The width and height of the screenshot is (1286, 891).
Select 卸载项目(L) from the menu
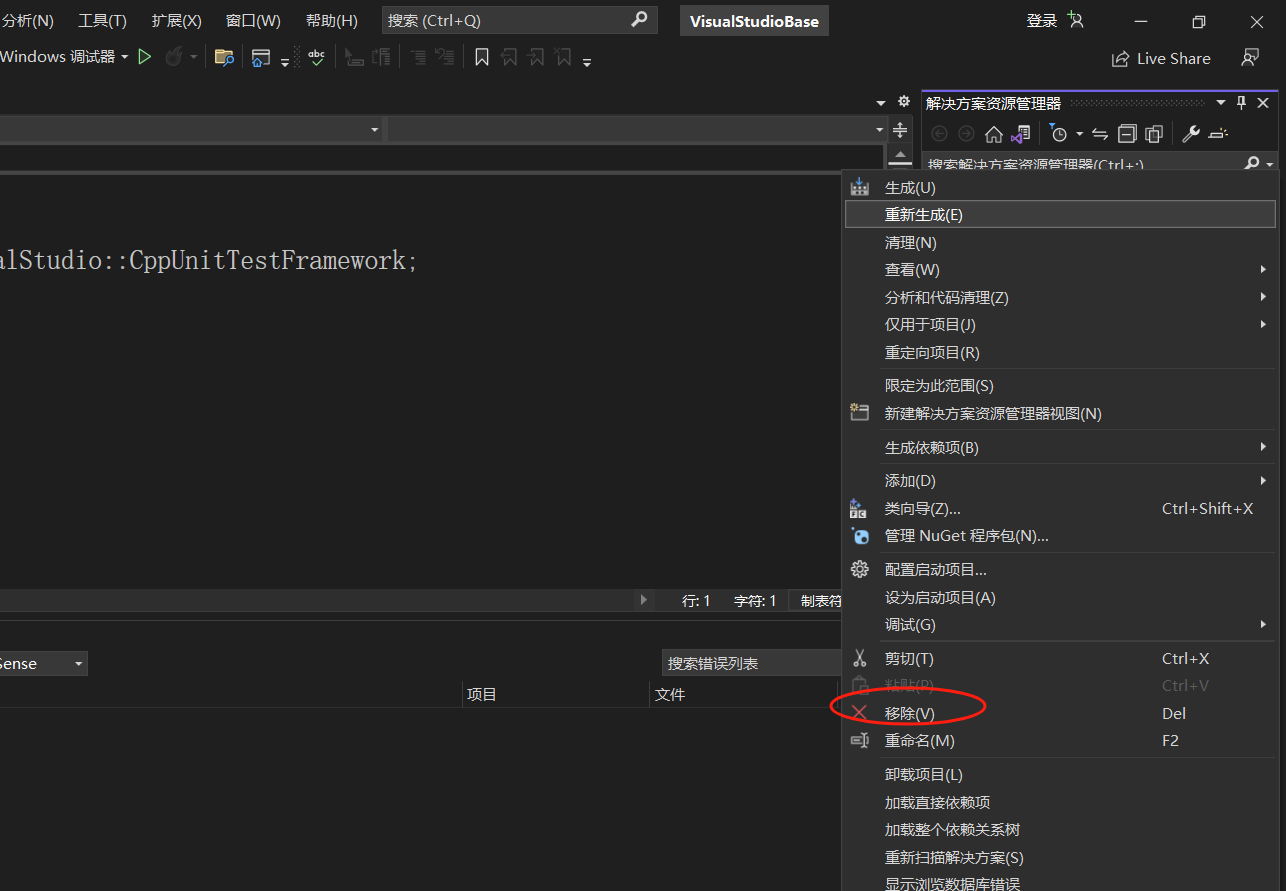(1060, 774)
